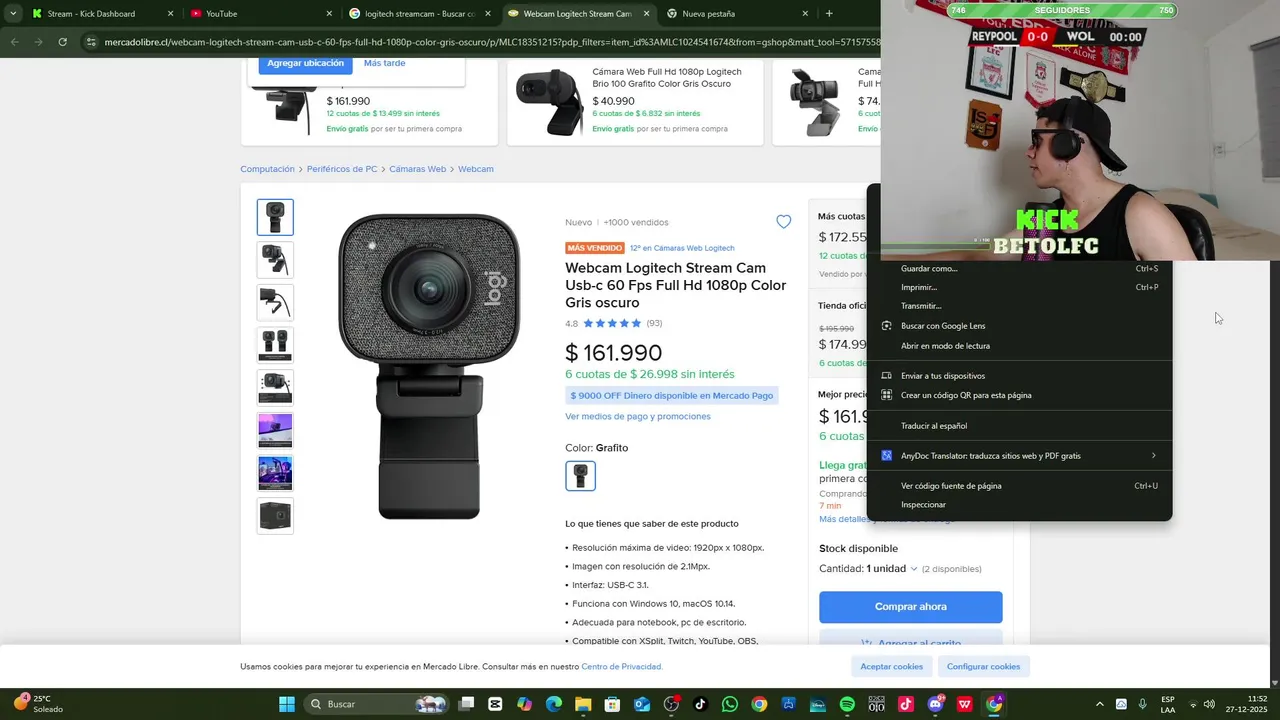Go back with the browser back arrow
The height and width of the screenshot is (720, 1280).
point(14,42)
